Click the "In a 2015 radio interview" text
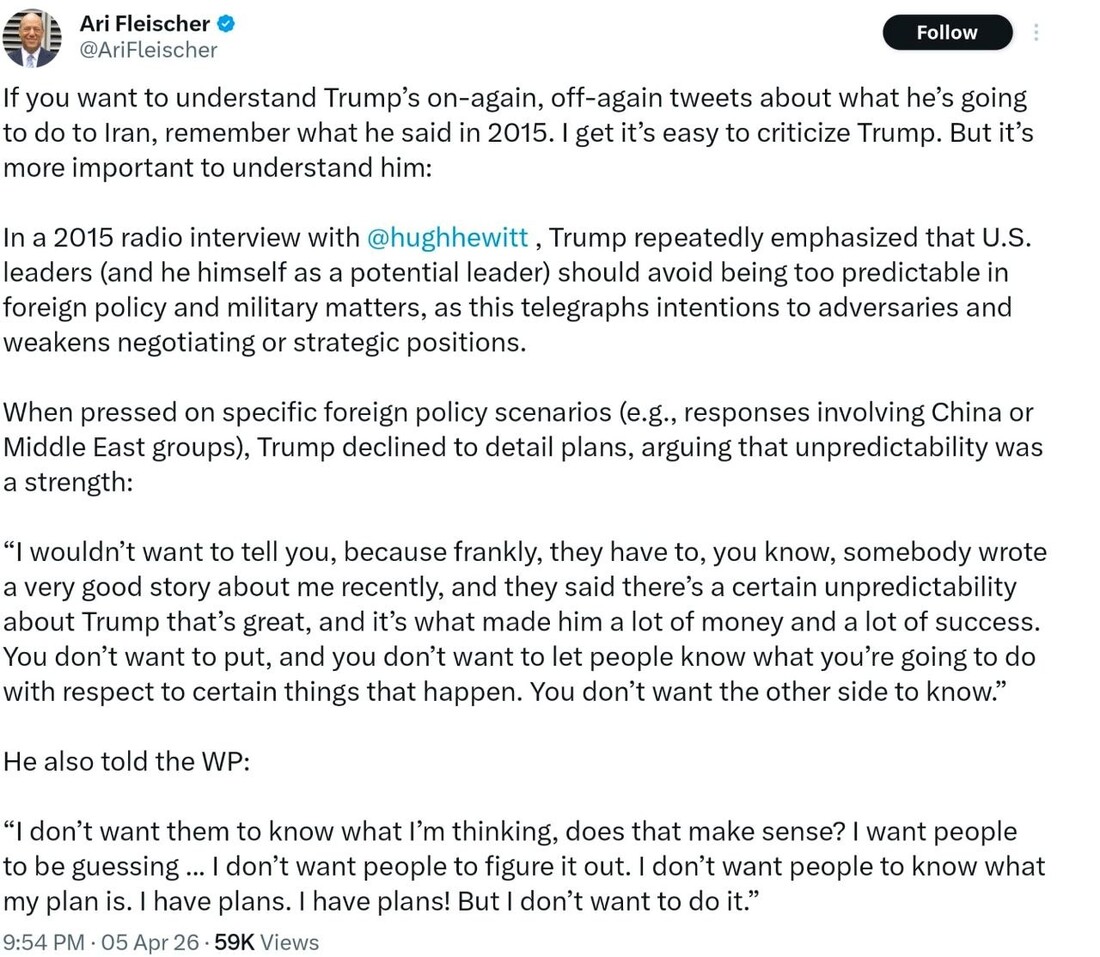 coord(180,237)
